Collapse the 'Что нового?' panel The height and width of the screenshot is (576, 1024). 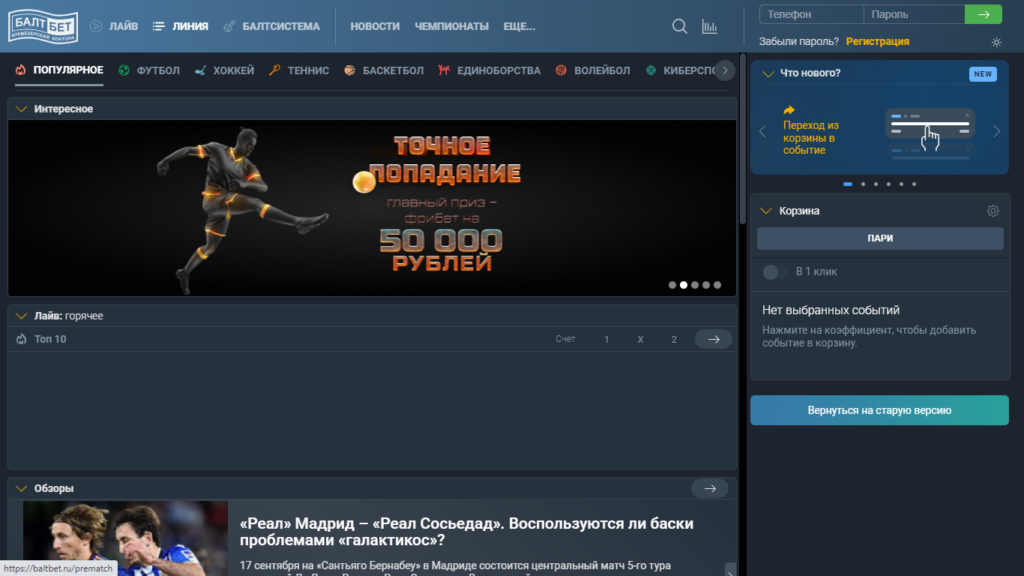coord(768,73)
